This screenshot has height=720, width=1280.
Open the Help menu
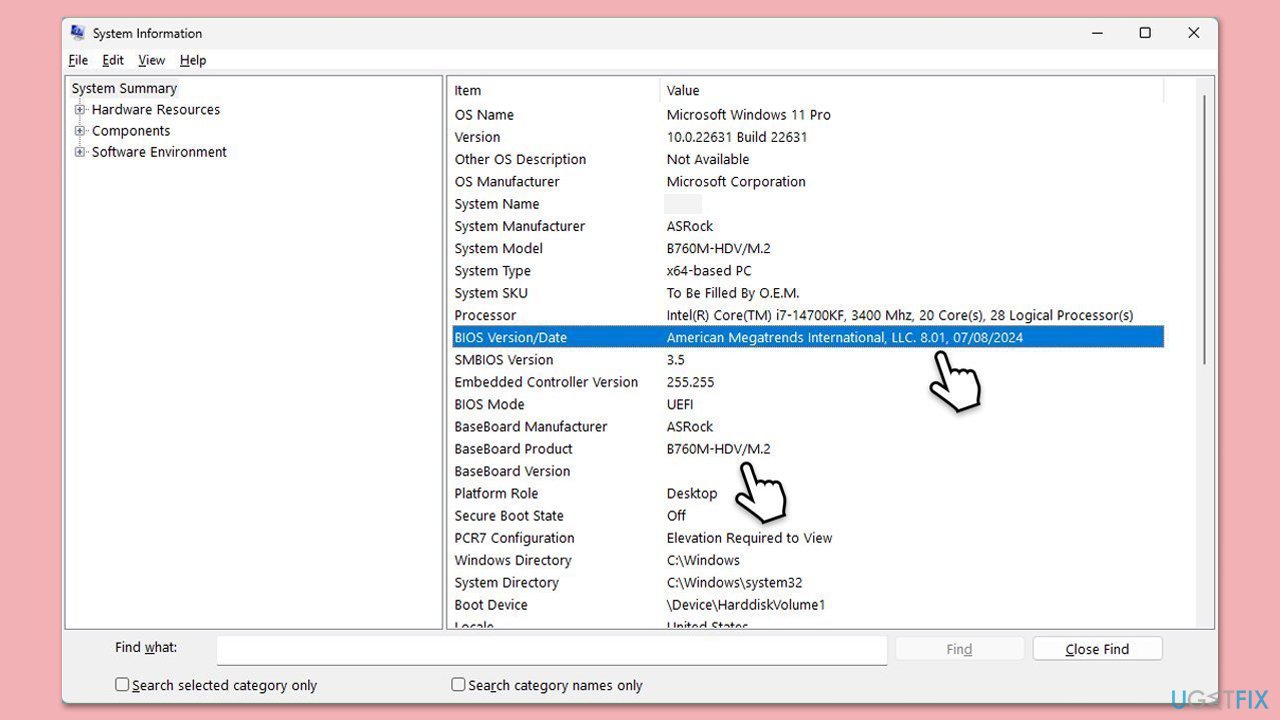coord(192,60)
